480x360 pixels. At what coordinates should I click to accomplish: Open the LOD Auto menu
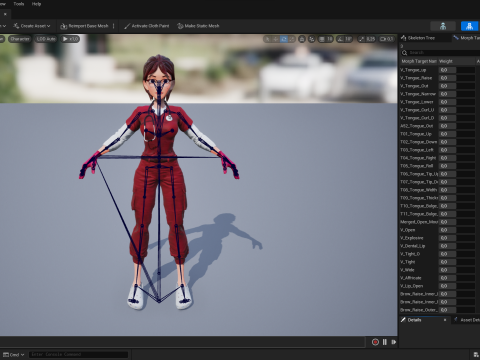[x=46, y=39]
